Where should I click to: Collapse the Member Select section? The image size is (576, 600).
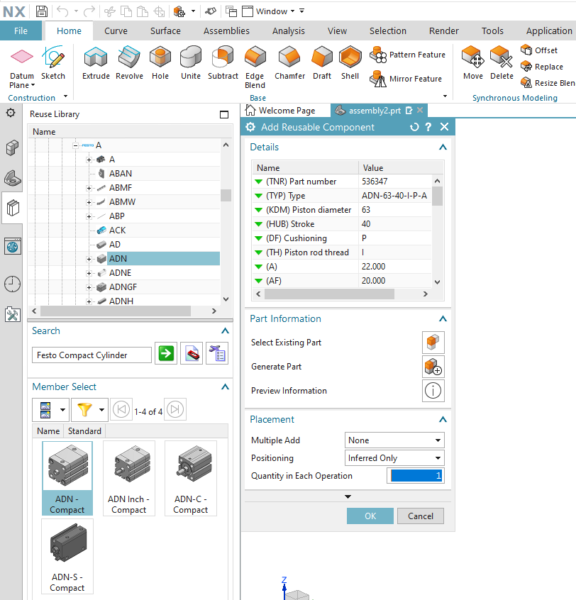pos(225,386)
